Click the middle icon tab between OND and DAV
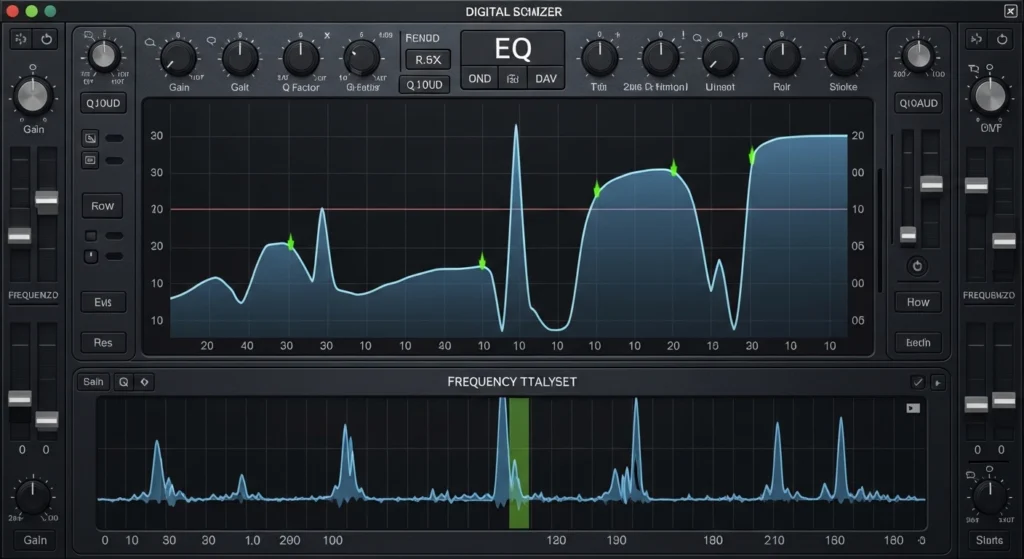The width and height of the screenshot is (1024, 559). click(513, 79)
